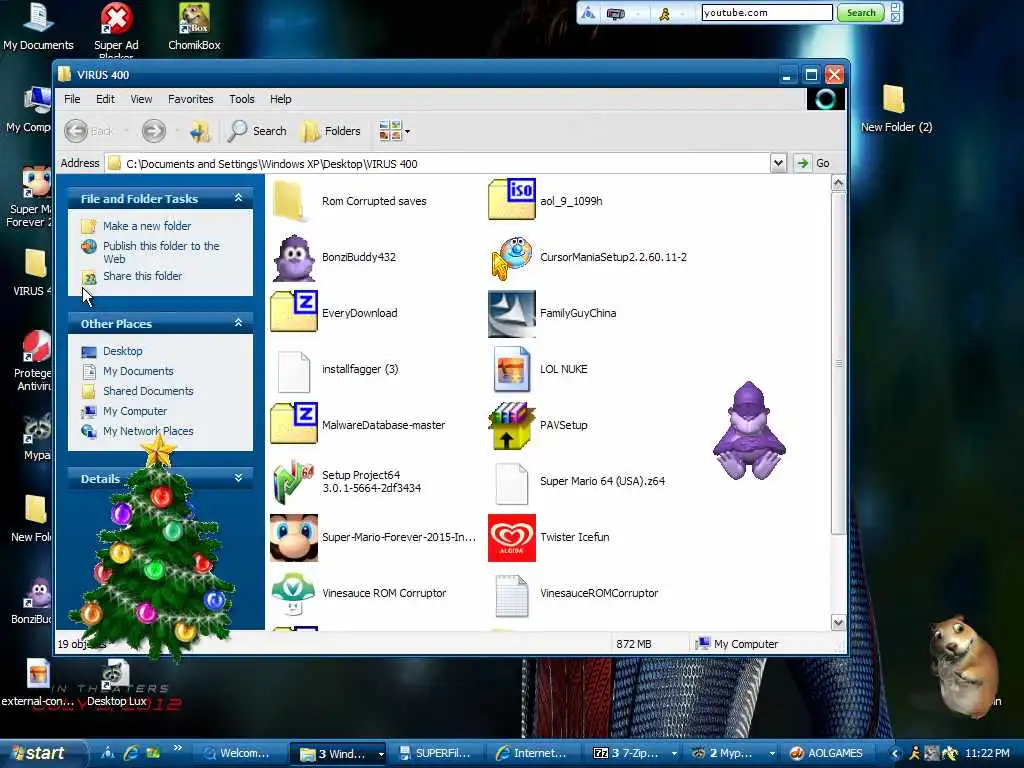This screenshot has height=768, width=1024.
Task: Expand the Address bar dropdown arrow
Action: click(x=778, y=163)
